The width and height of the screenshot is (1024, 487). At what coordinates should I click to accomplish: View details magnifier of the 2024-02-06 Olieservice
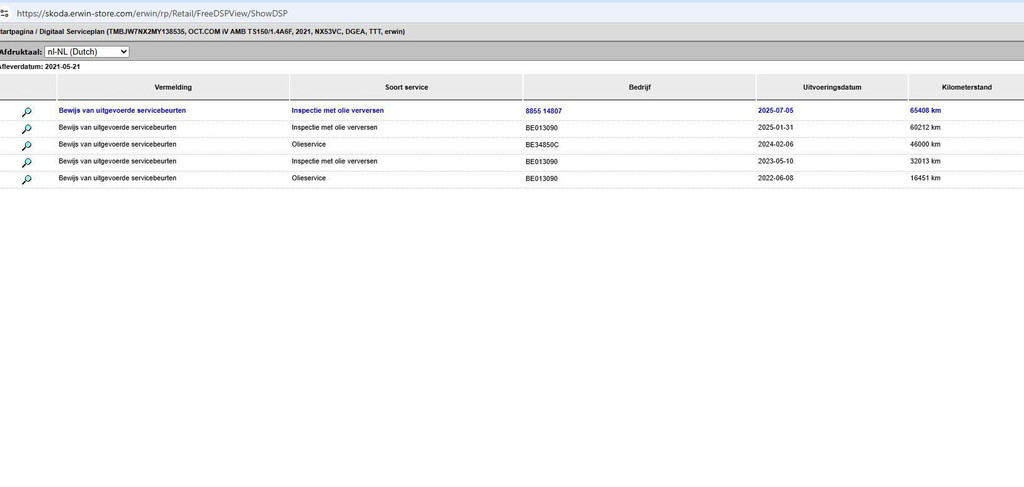[x=27, y=146]
